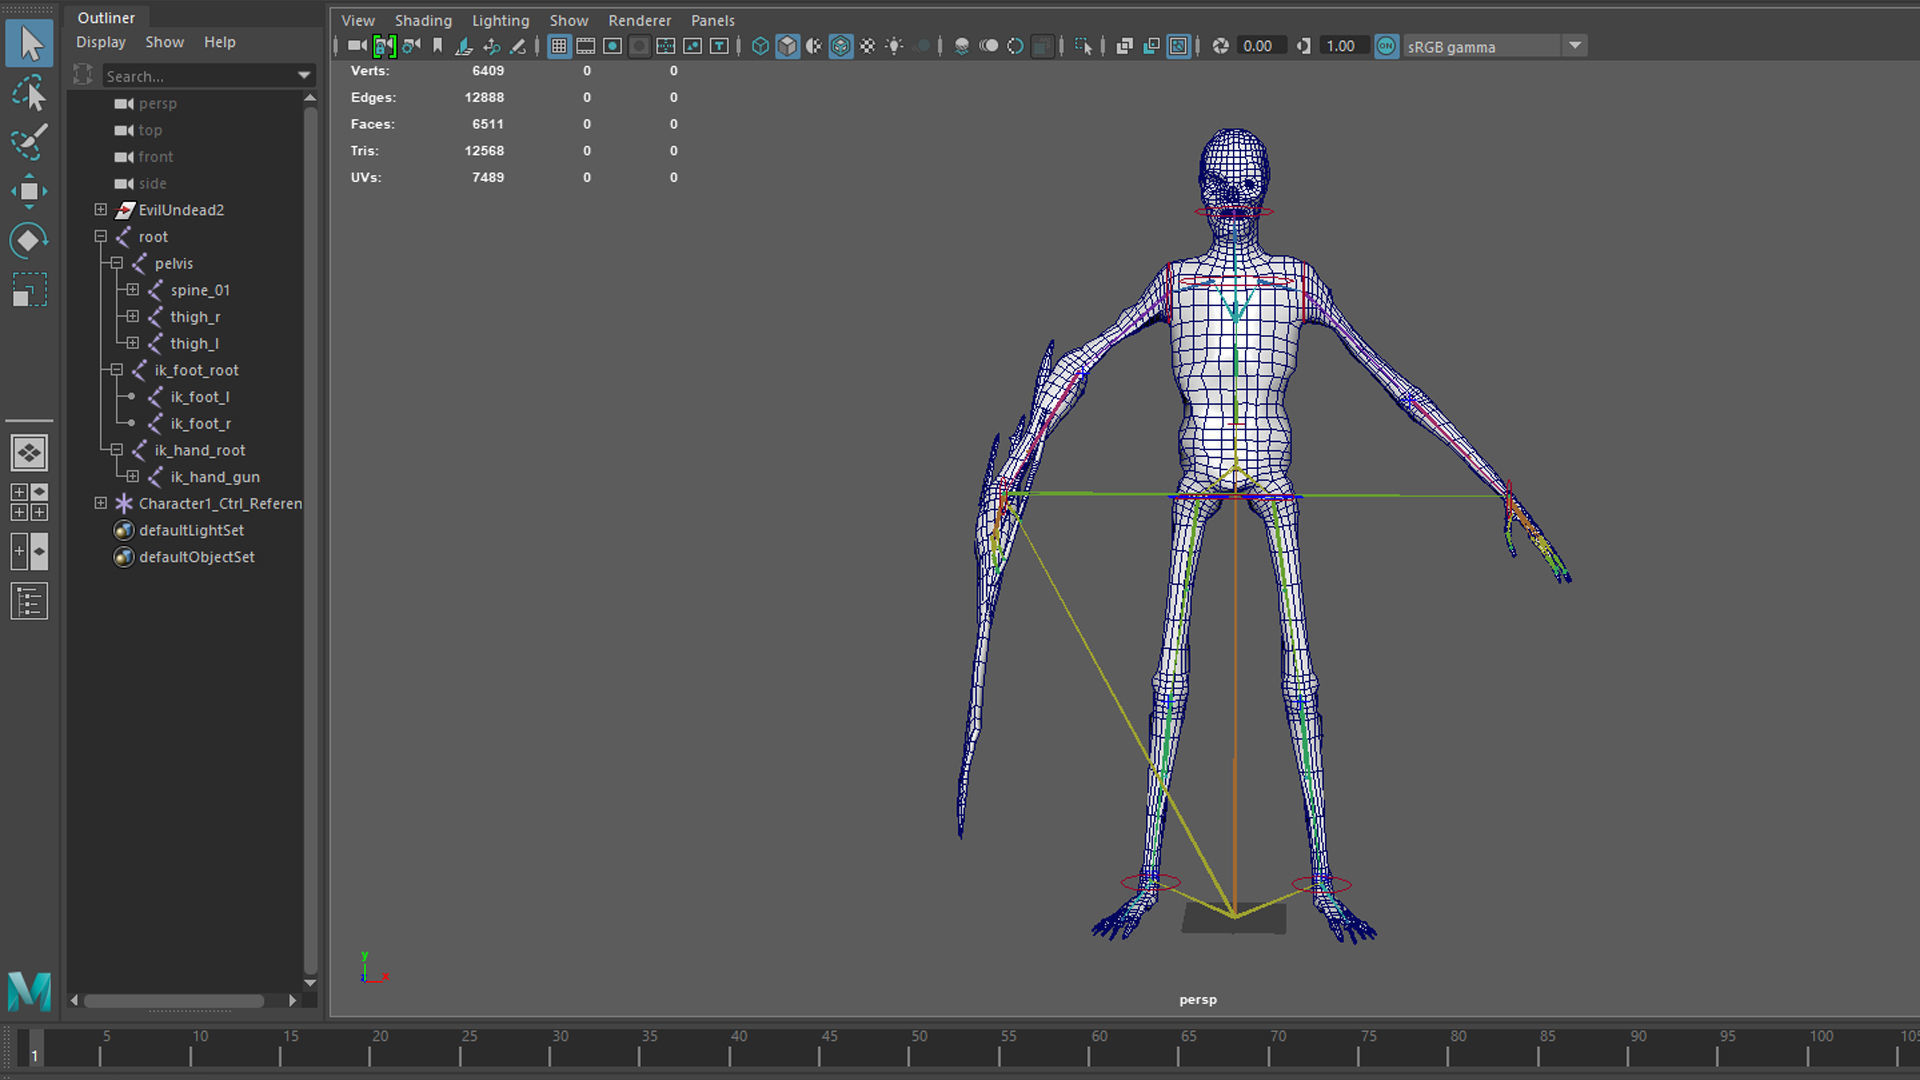Open the sRGB gamma view transform dropdown
This screenshot has height=1080, width=1920.
coord(1575,46)
